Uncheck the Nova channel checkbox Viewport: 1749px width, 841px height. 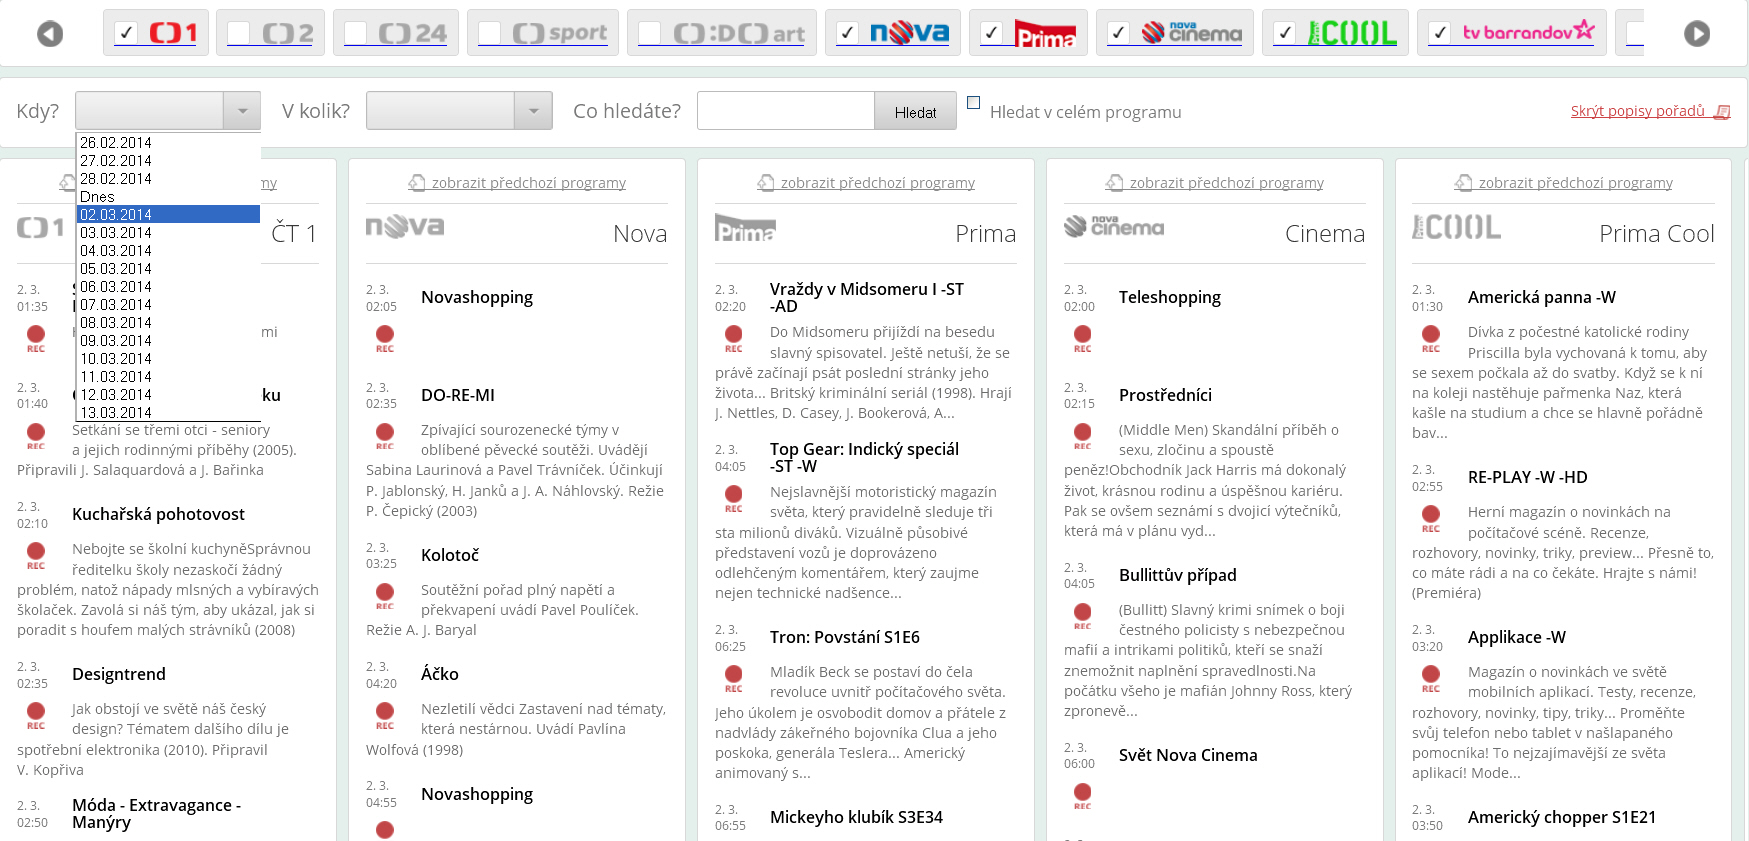point(847,33)
